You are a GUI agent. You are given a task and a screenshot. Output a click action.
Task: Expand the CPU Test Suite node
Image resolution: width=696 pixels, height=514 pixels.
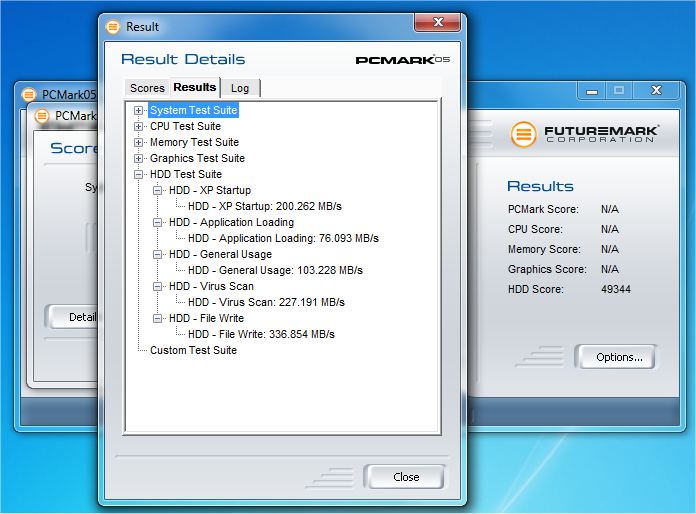coord(138,126)
